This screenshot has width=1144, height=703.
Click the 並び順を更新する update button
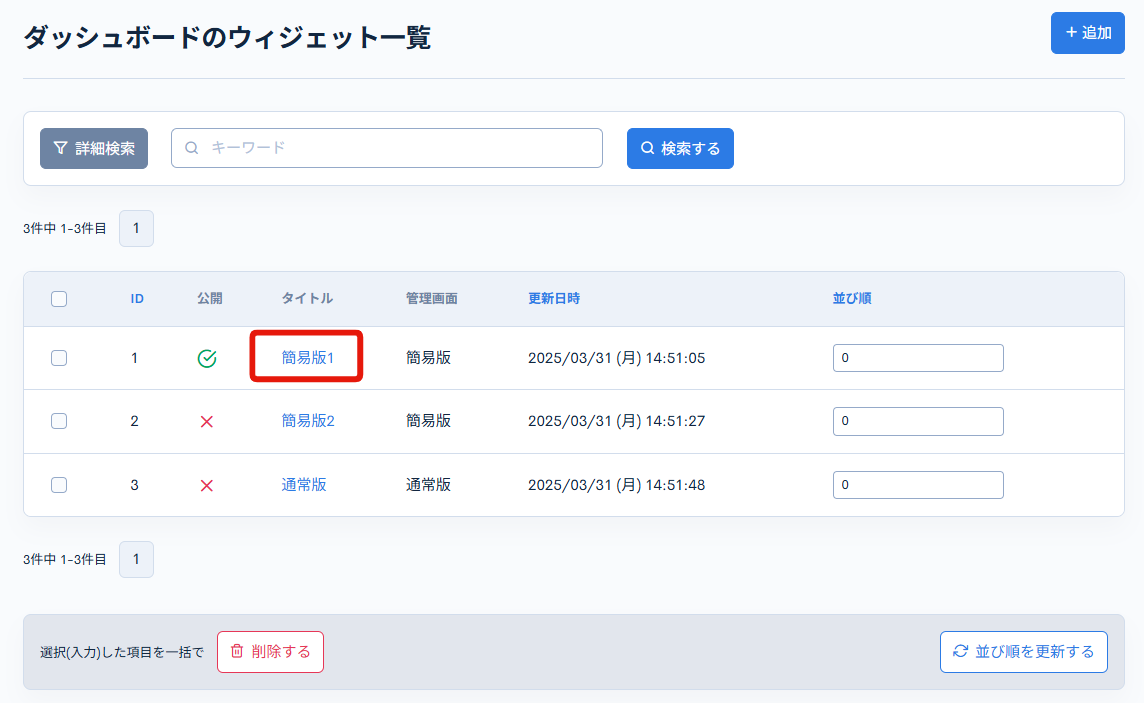coord(1023,651)
